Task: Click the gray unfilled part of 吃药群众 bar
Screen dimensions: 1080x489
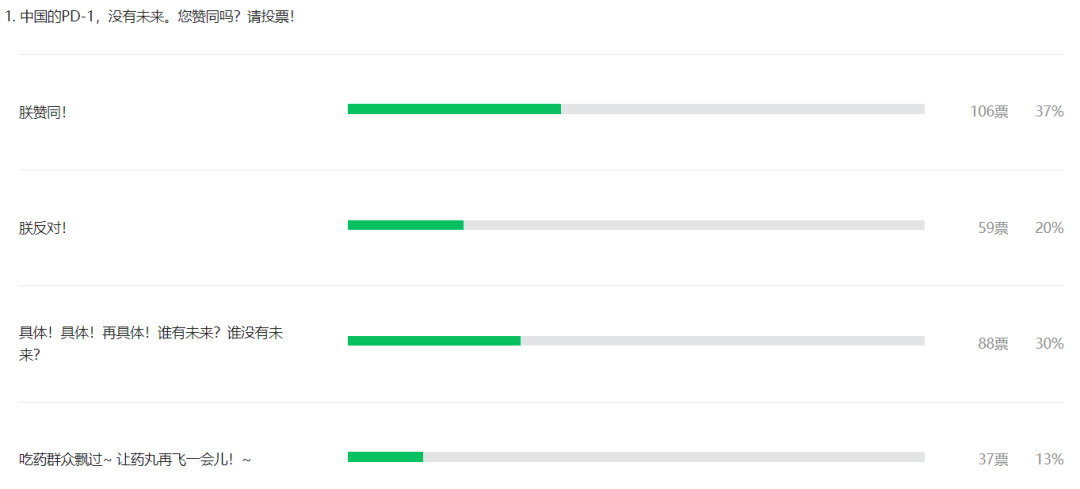Action: click(x=674, y=457)
